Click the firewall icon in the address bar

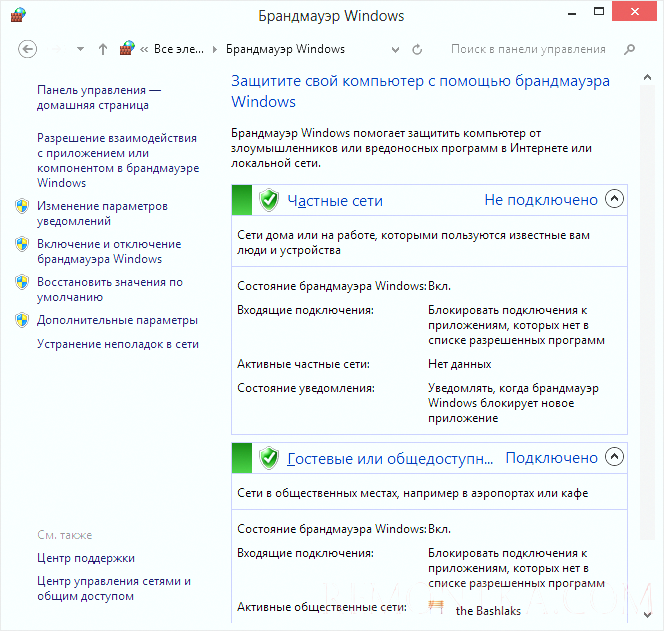pyautogui.click(x=127, y=49)
